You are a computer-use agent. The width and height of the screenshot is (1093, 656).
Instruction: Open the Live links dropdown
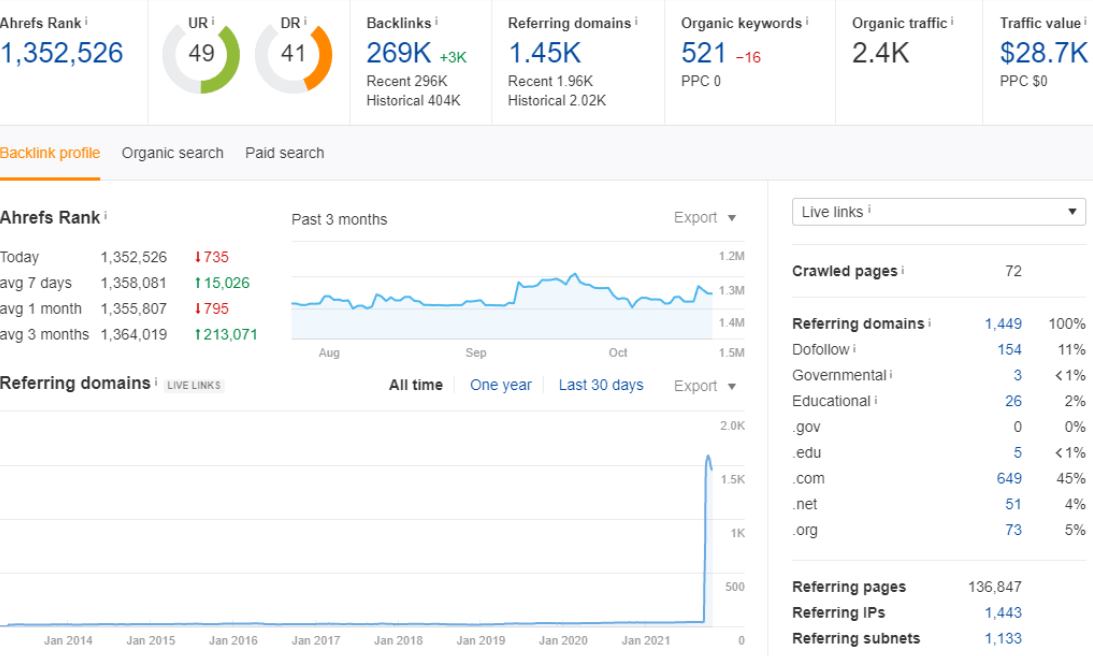tap(938, 212)
